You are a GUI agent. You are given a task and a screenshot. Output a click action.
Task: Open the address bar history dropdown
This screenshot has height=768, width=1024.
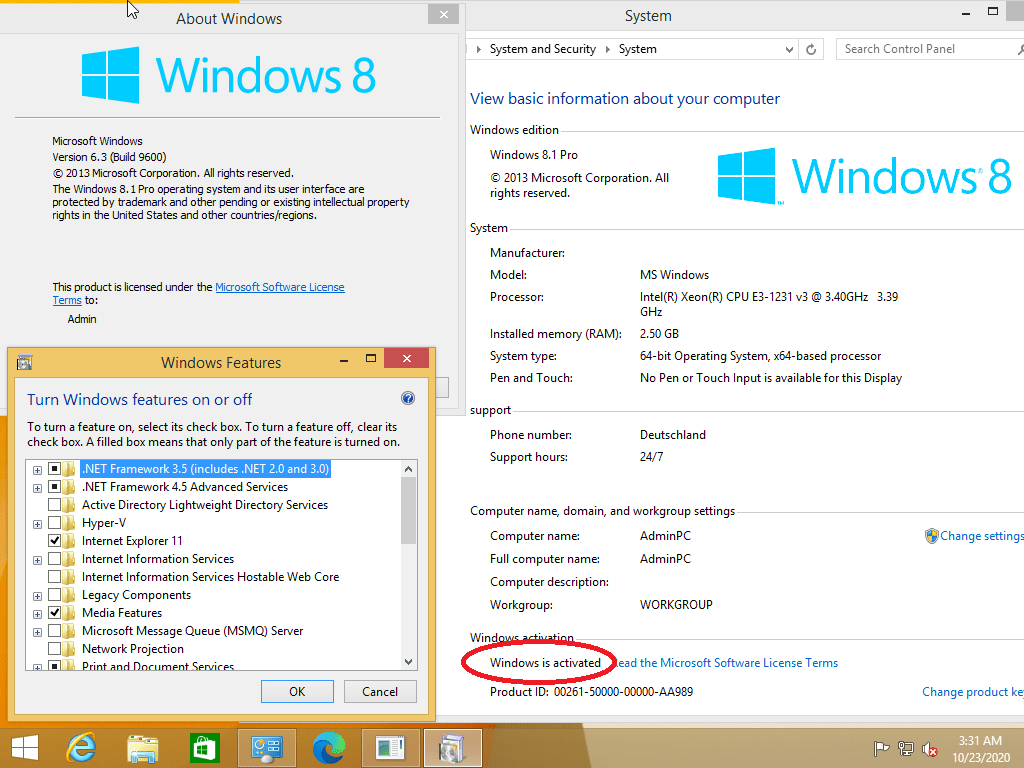(789, 50)
